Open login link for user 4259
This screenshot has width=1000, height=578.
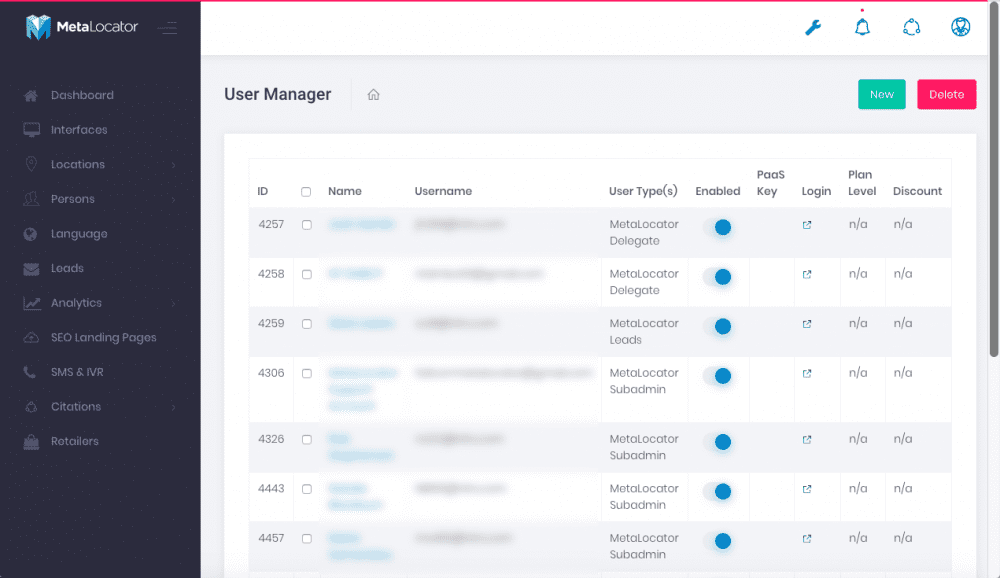807,324
